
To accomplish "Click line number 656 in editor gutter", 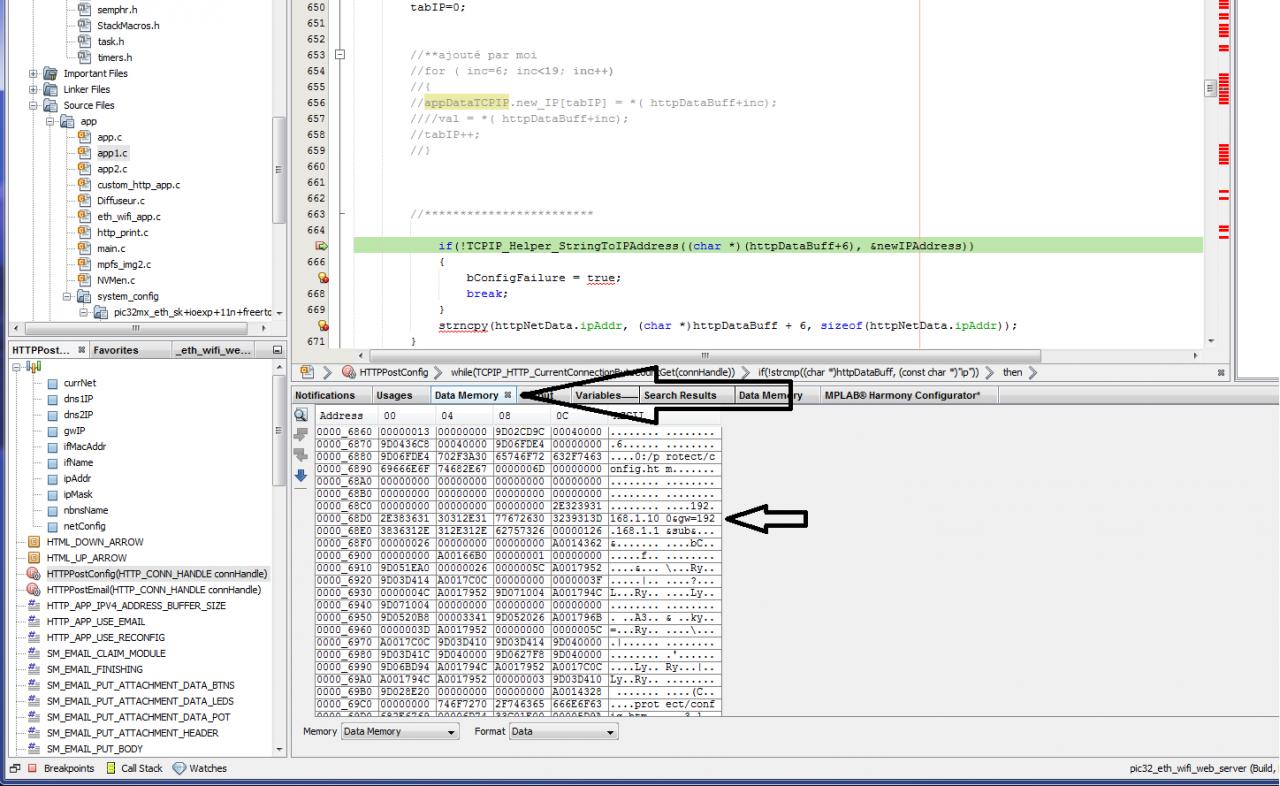I will (316, 103).
